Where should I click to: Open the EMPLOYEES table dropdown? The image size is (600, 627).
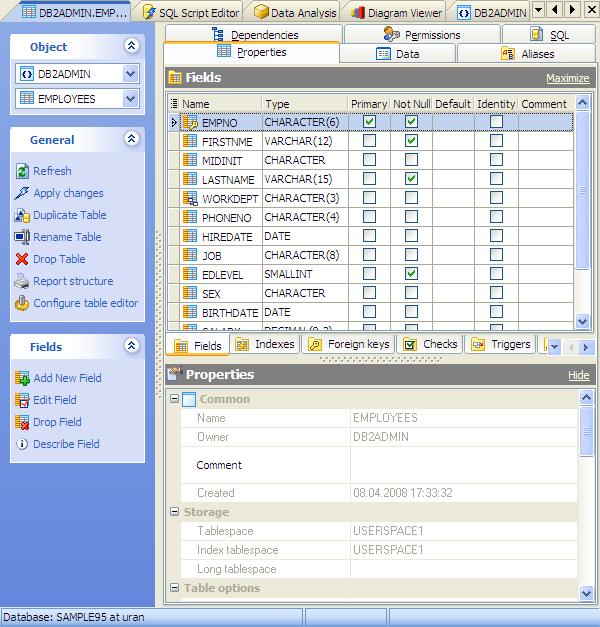130,98
